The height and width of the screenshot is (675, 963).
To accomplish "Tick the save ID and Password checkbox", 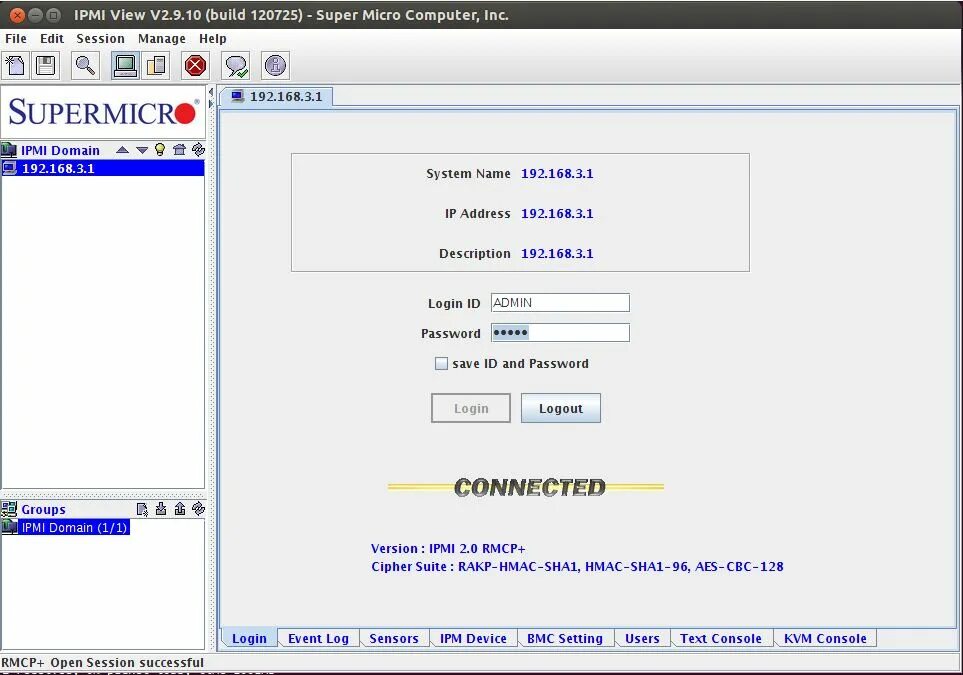I will (441, 364).
